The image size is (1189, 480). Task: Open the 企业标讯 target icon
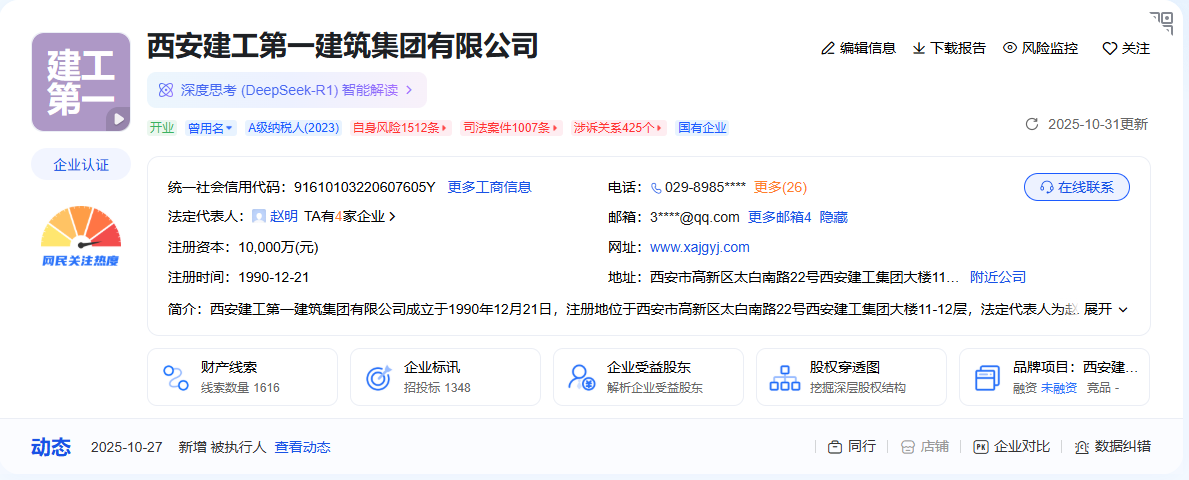coord(378,377)
